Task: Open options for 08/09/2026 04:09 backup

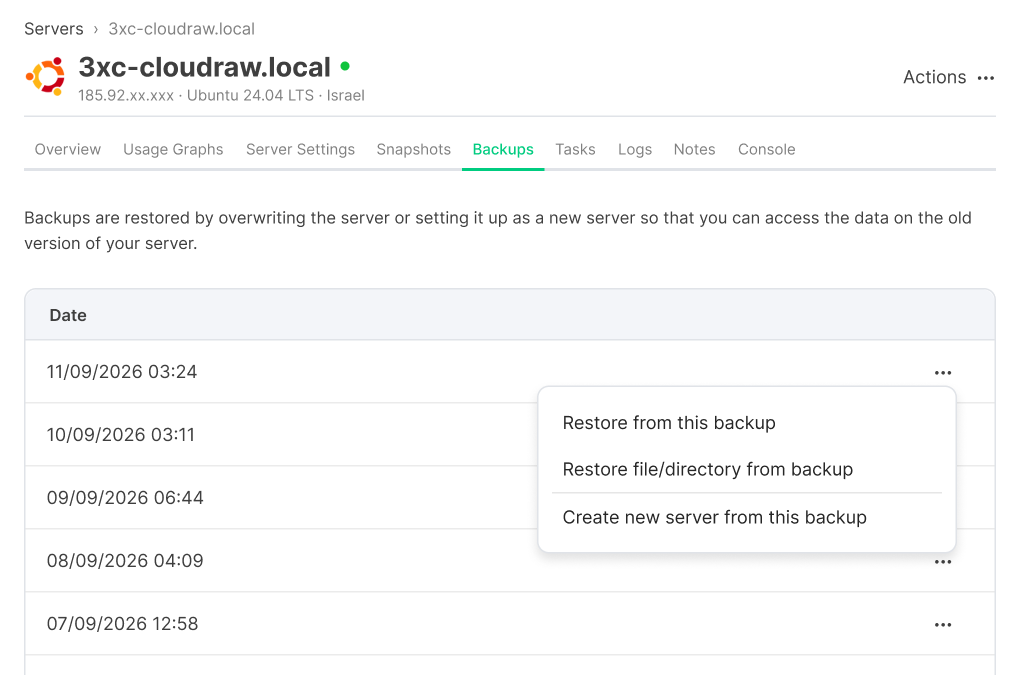Action: pyautogui.click(x=943, y=562)
